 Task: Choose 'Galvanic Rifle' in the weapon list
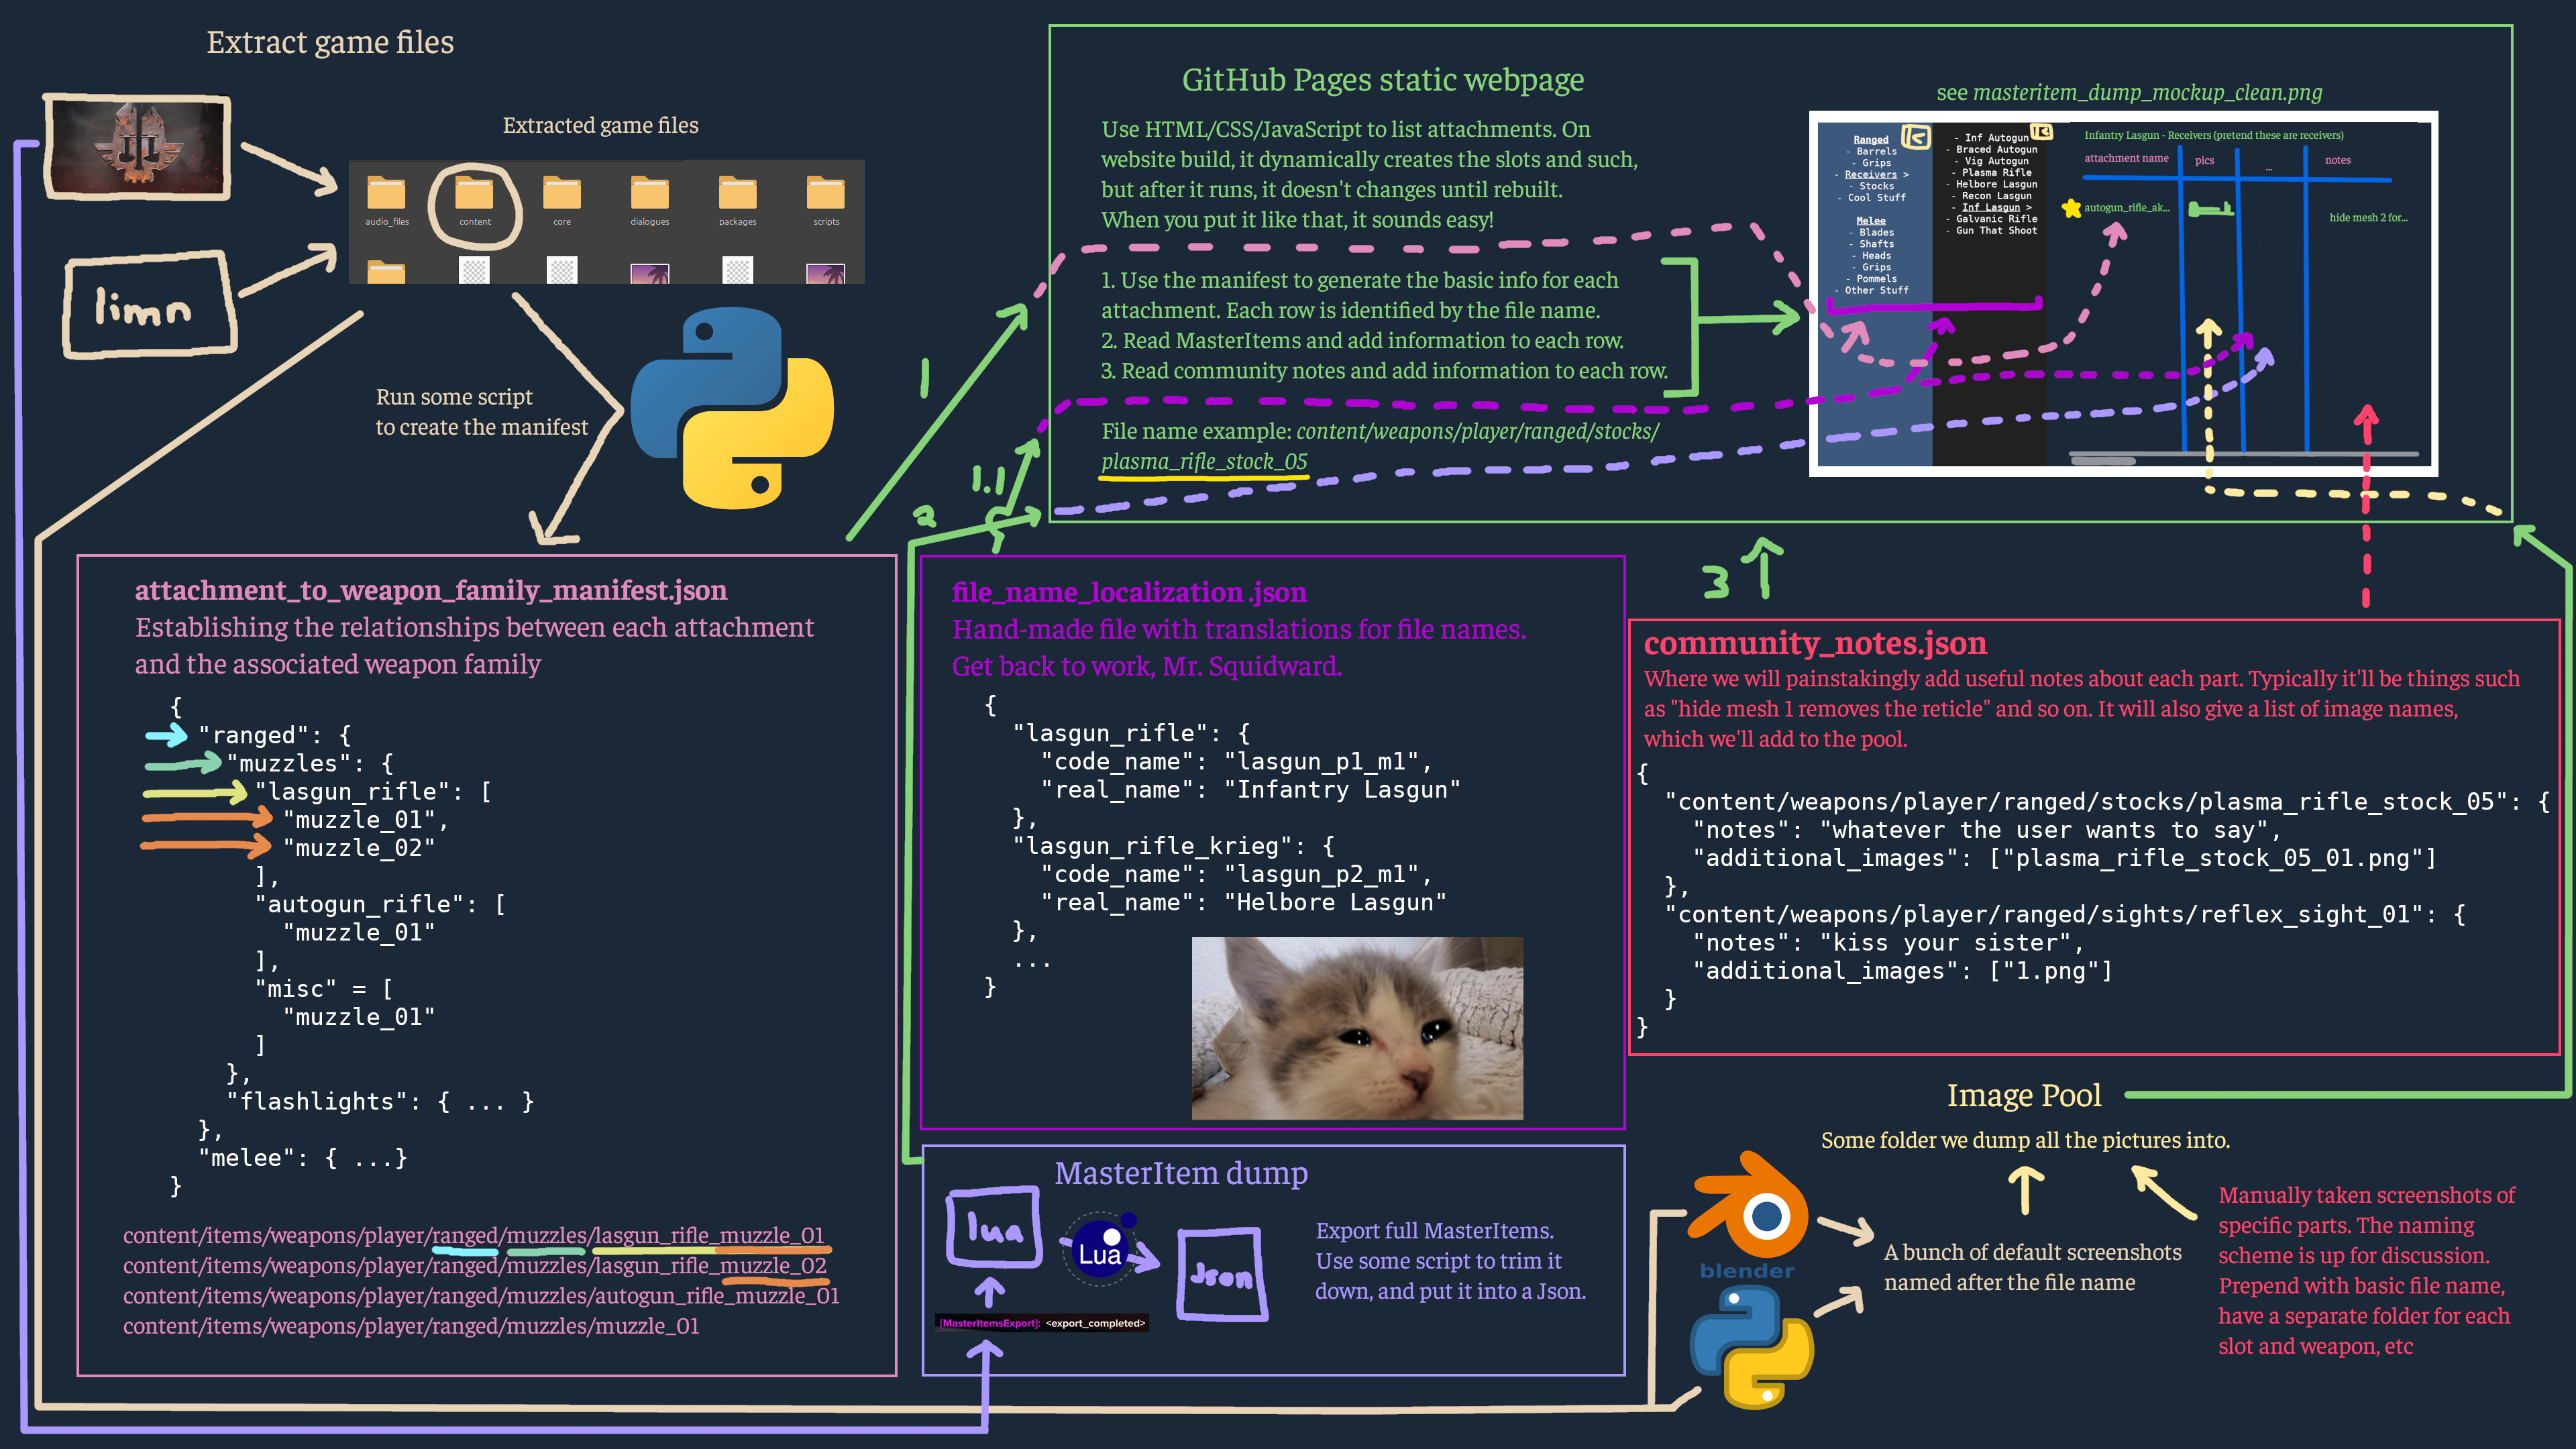pos(1992,219)
